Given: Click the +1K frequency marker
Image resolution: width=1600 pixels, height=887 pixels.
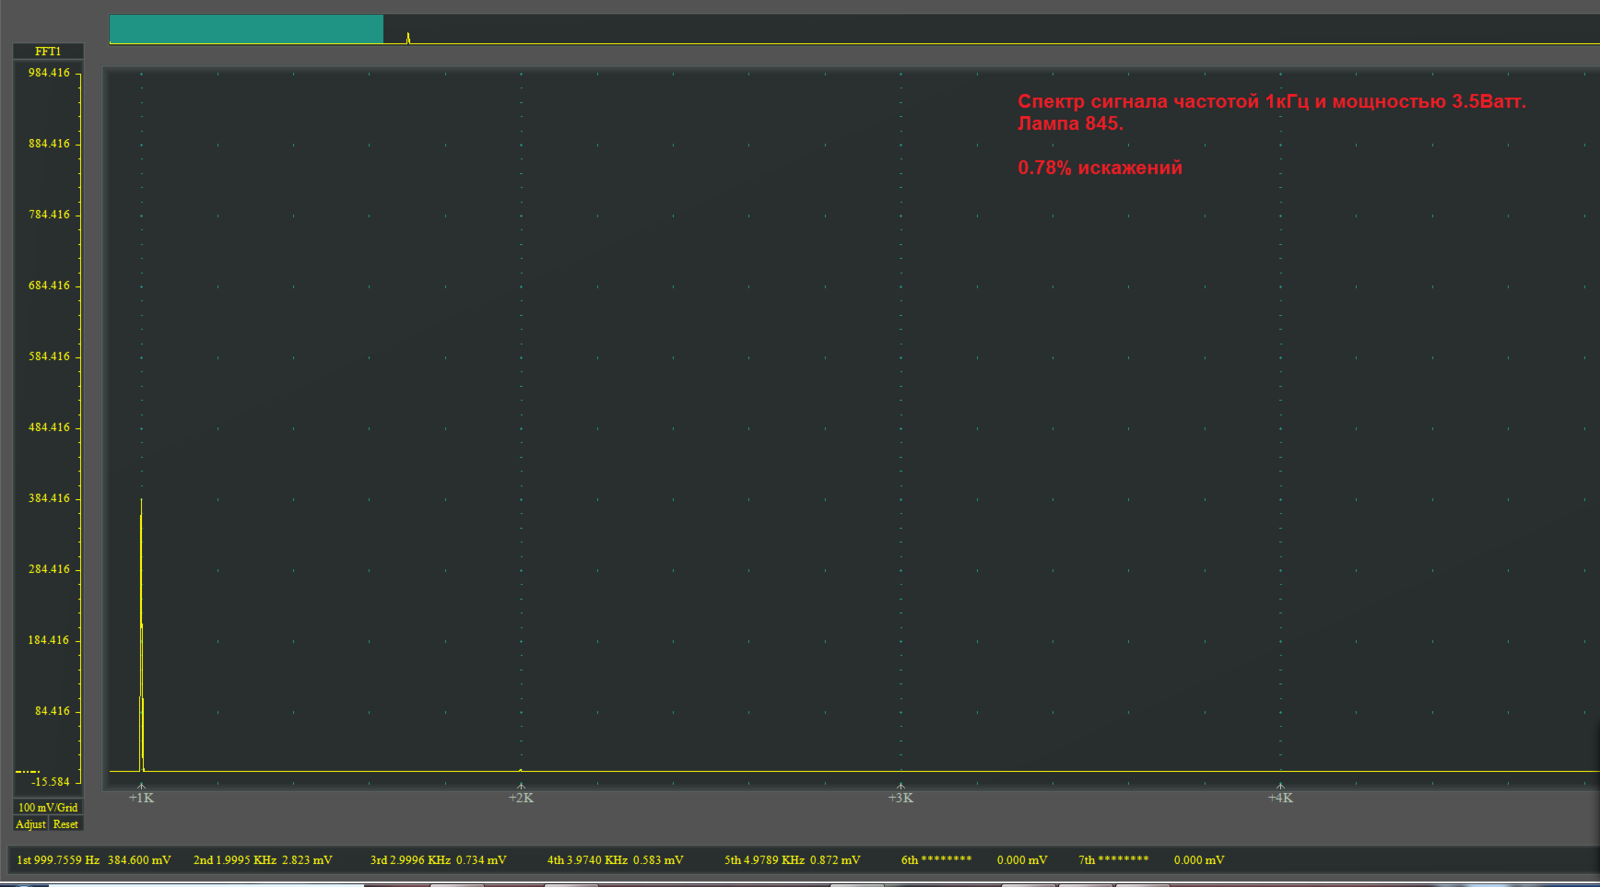Looking at the screenshot, I should (141, 797).
